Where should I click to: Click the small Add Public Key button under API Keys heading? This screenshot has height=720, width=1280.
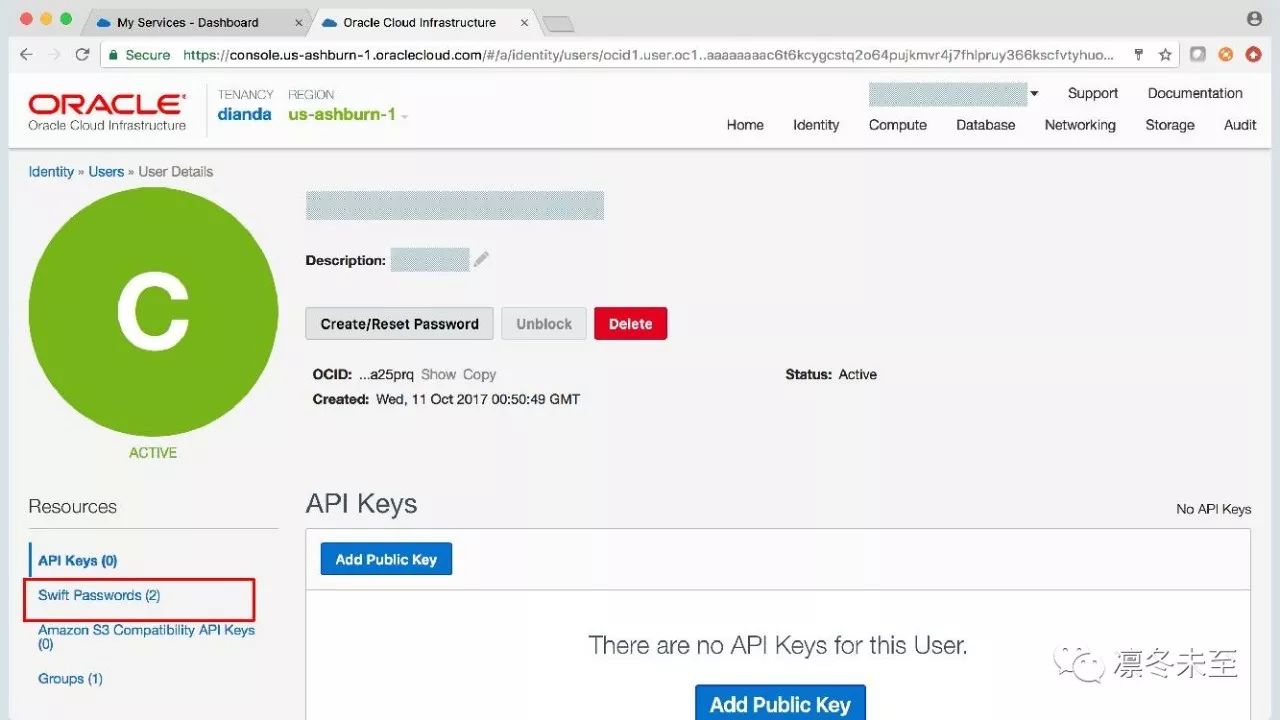coord(386,559)
